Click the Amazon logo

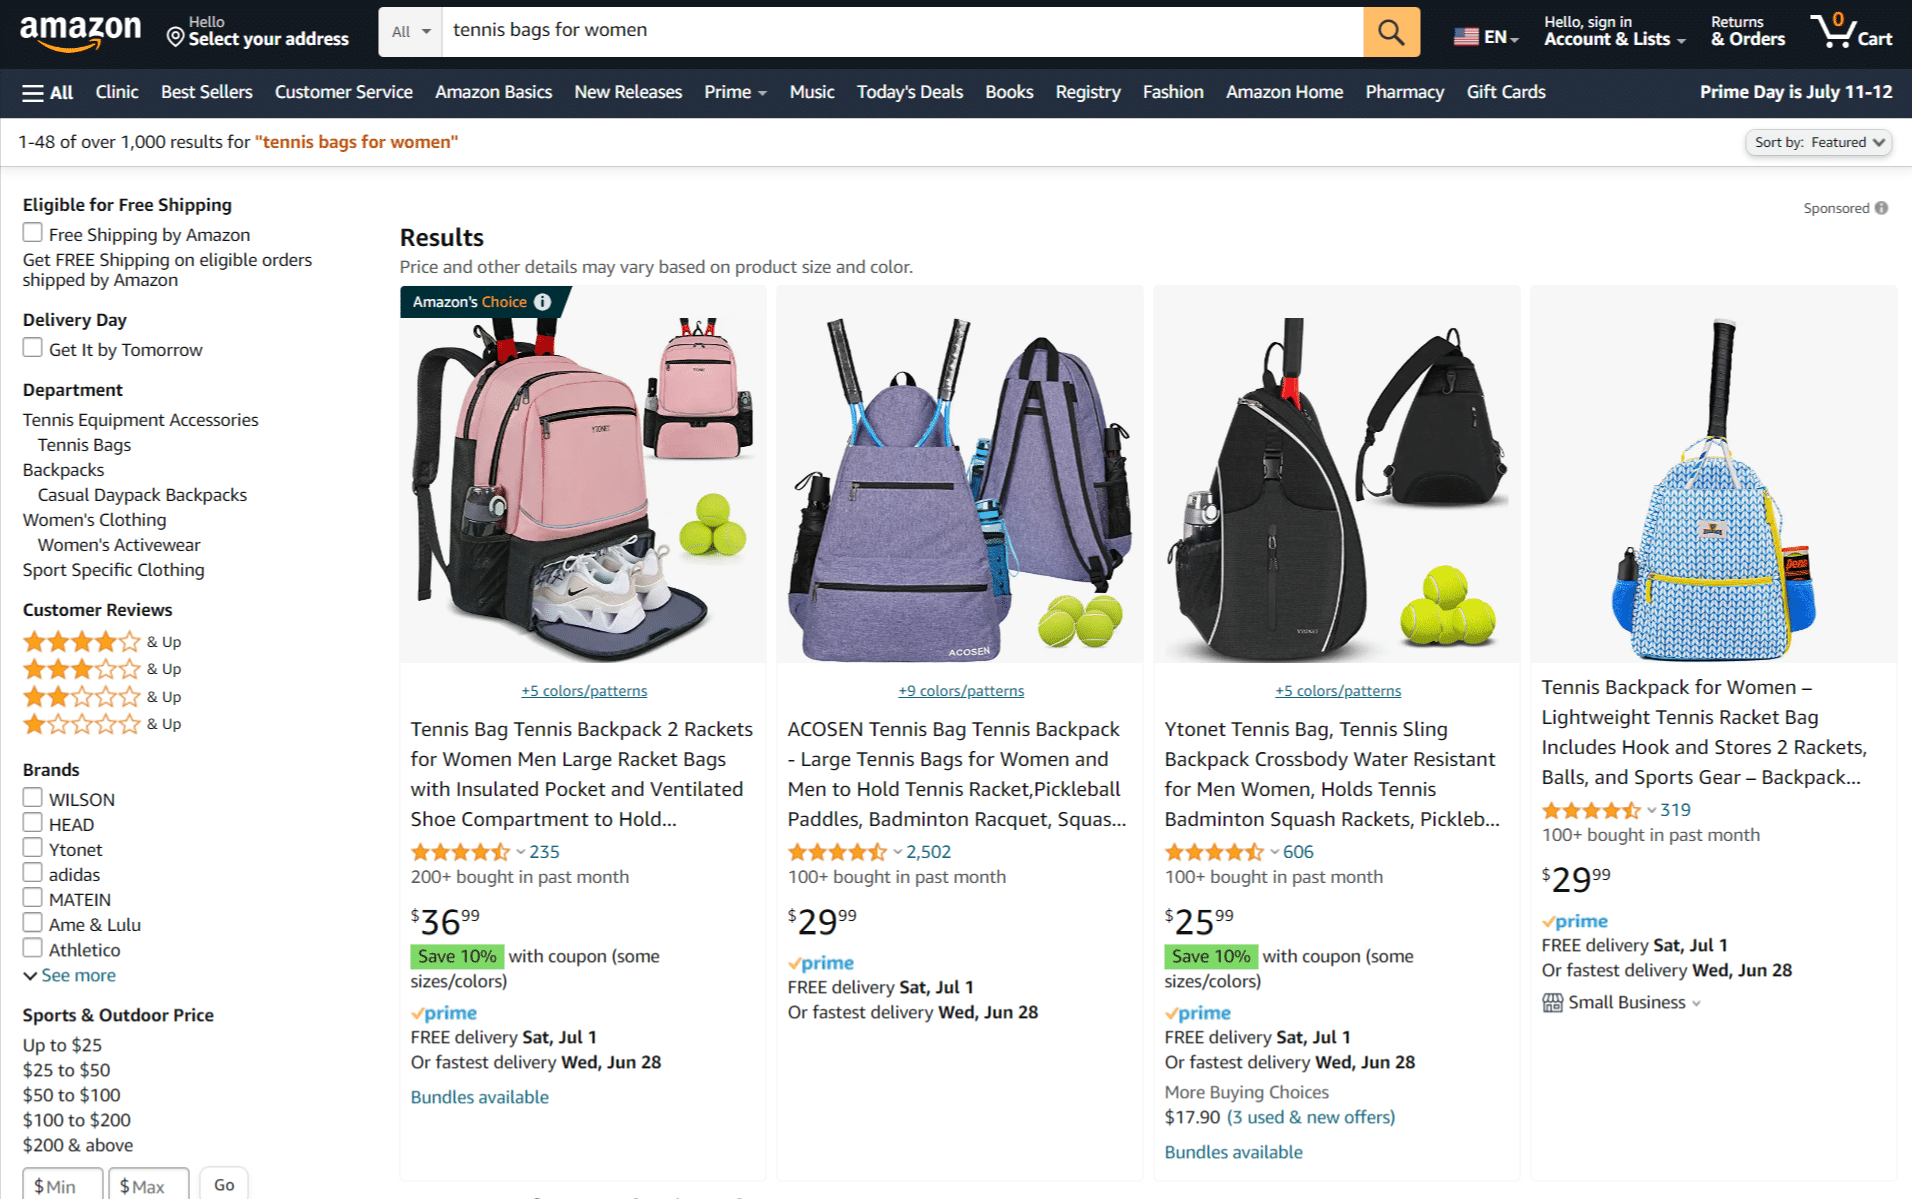tap(80, 32)
